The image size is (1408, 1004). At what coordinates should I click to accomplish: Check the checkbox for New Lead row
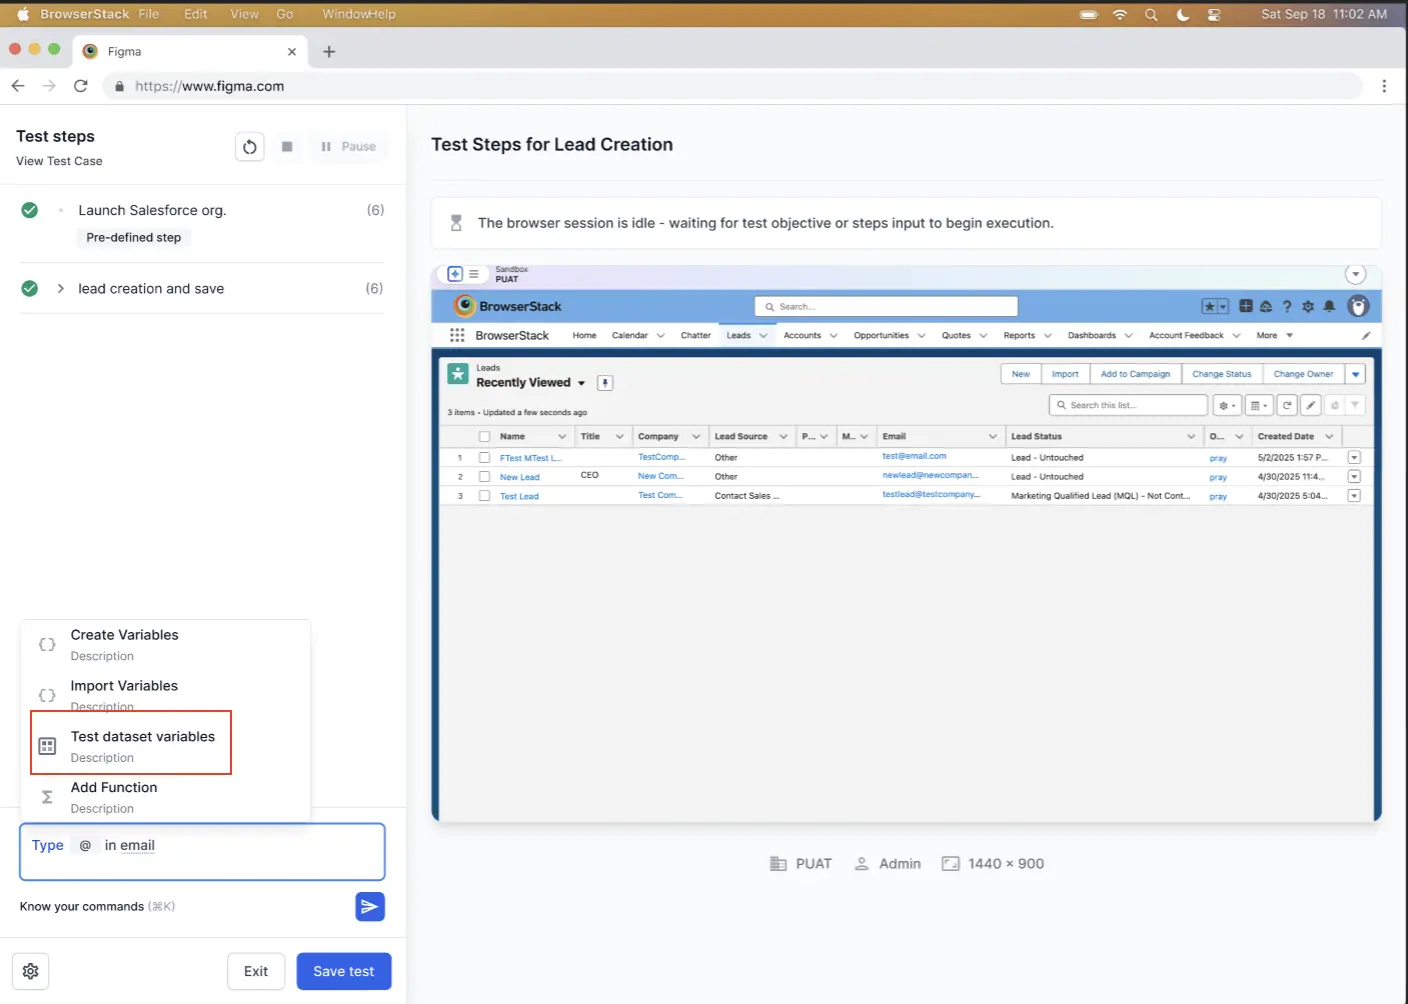pyautogui.click(x=486, y=476)
